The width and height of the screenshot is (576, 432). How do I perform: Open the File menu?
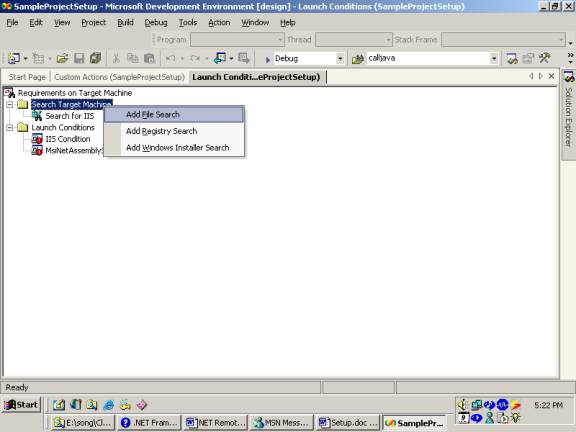(x=12, y=23)
